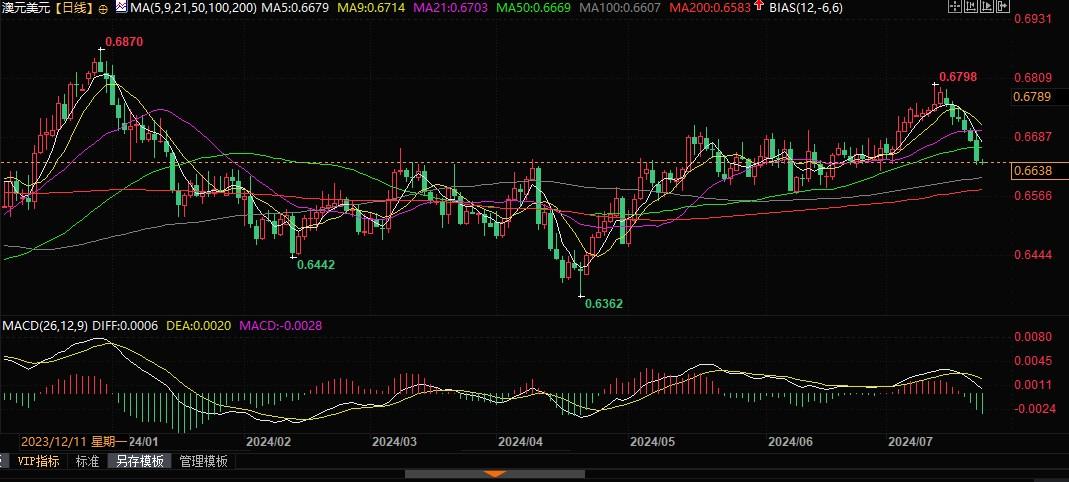Open the 管理模板 tab
The width and height of the screenshot is (1069, 482).
(x=203, y=462)
